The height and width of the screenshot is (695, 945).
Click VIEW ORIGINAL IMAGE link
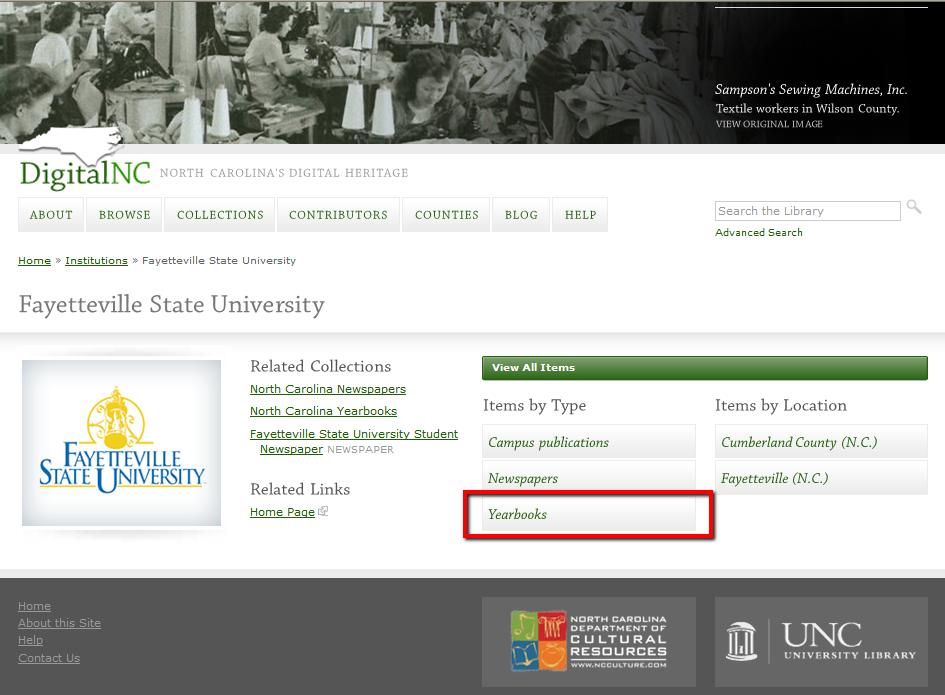coord(768,124)
